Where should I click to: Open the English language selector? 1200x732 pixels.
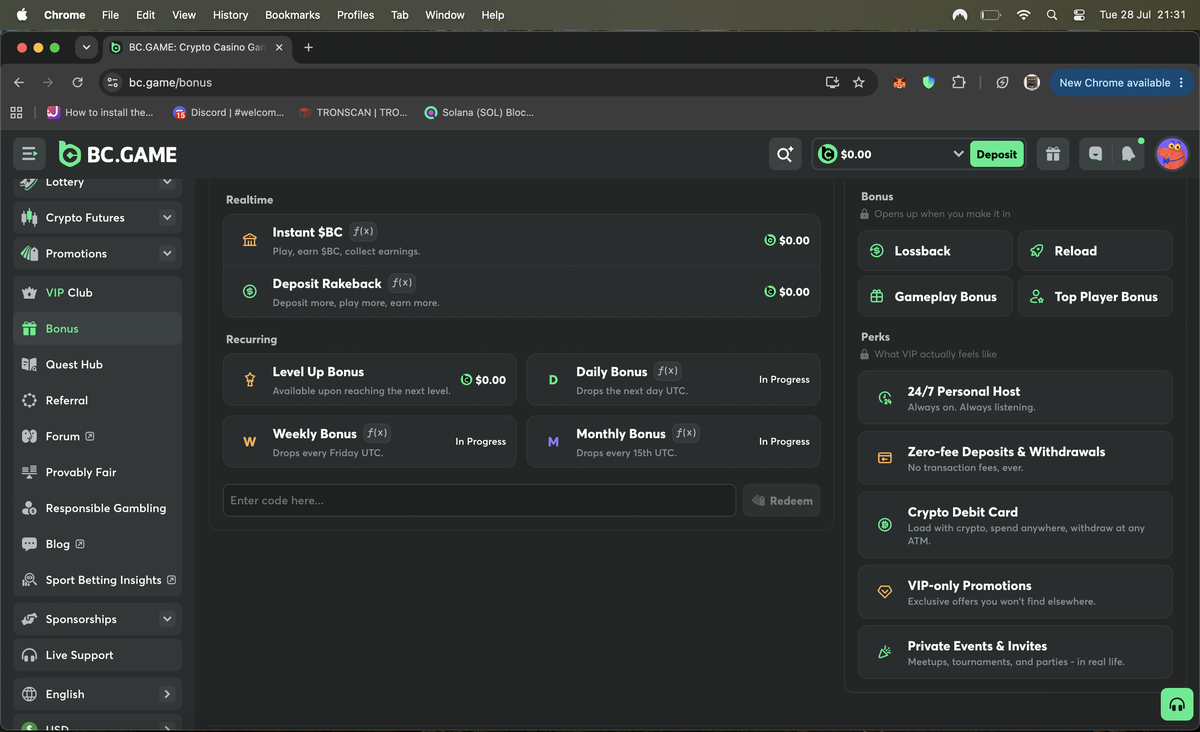tap(98, 694)
